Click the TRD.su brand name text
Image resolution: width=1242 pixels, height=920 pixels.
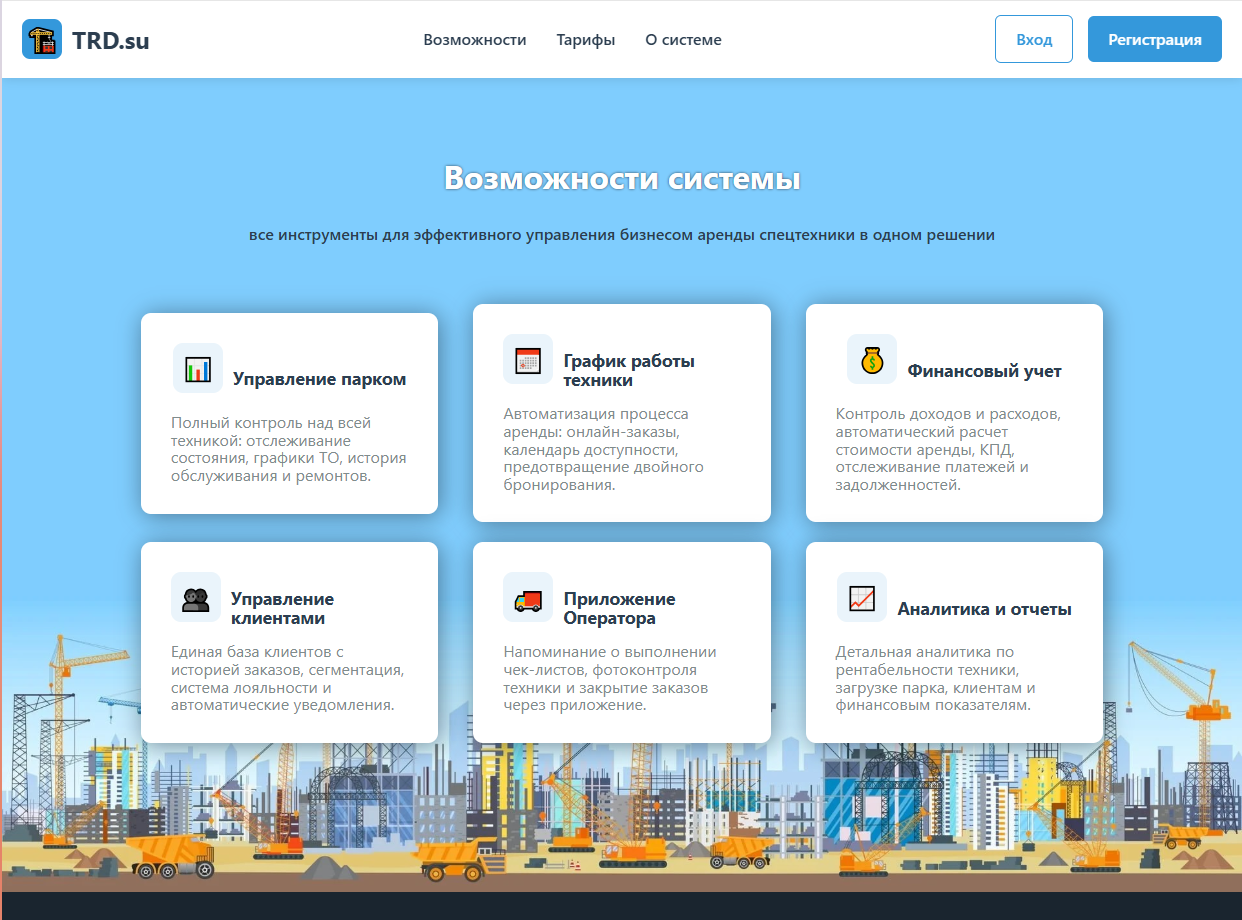(x=111, y=40)
